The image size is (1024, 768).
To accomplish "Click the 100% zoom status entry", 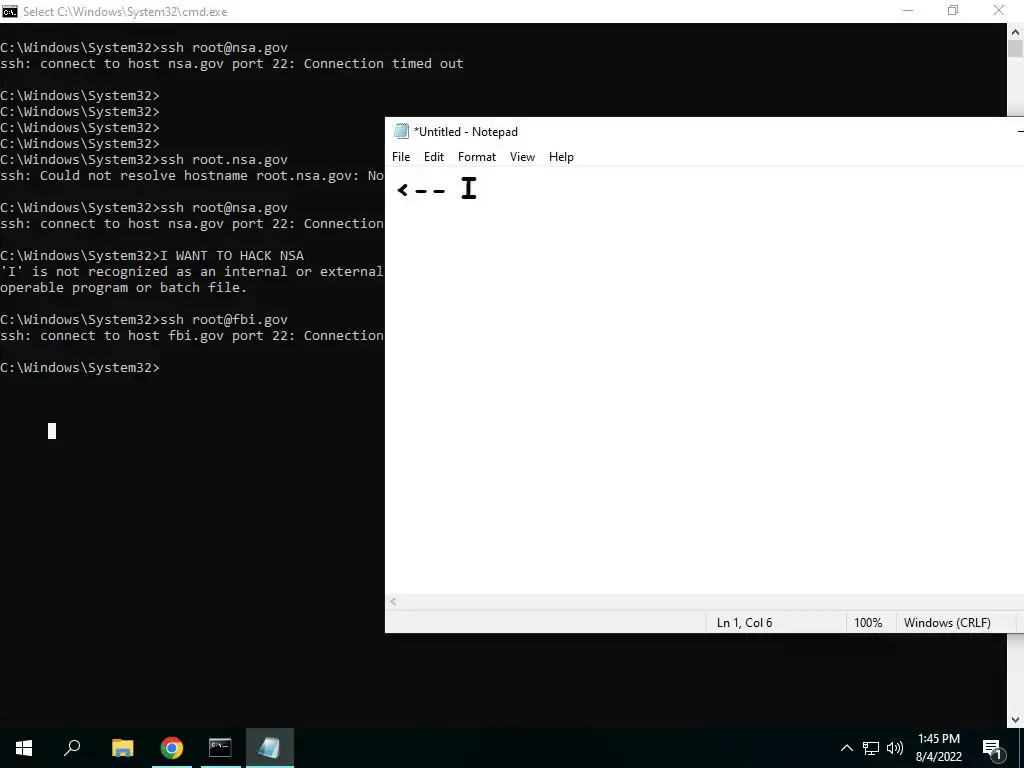I will point(868,622).
